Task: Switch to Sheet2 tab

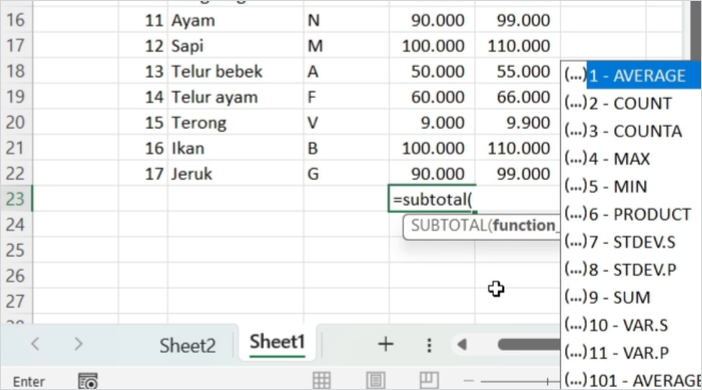Action: point(188,345)
